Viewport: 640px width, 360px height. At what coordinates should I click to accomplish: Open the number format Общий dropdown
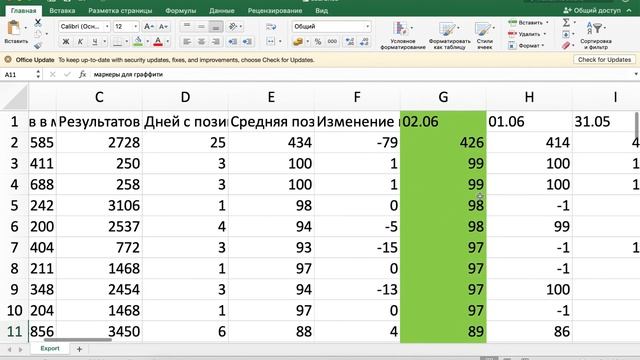(368, 27)
